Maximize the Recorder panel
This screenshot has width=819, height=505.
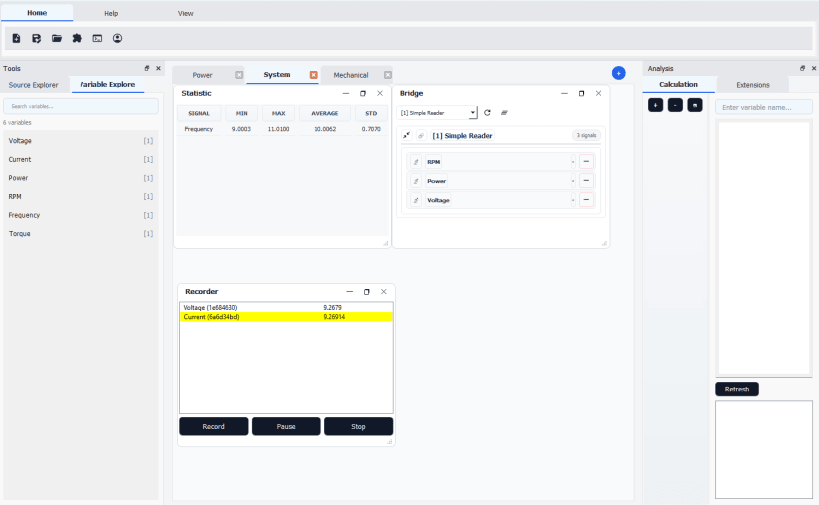tap(367, 292)
